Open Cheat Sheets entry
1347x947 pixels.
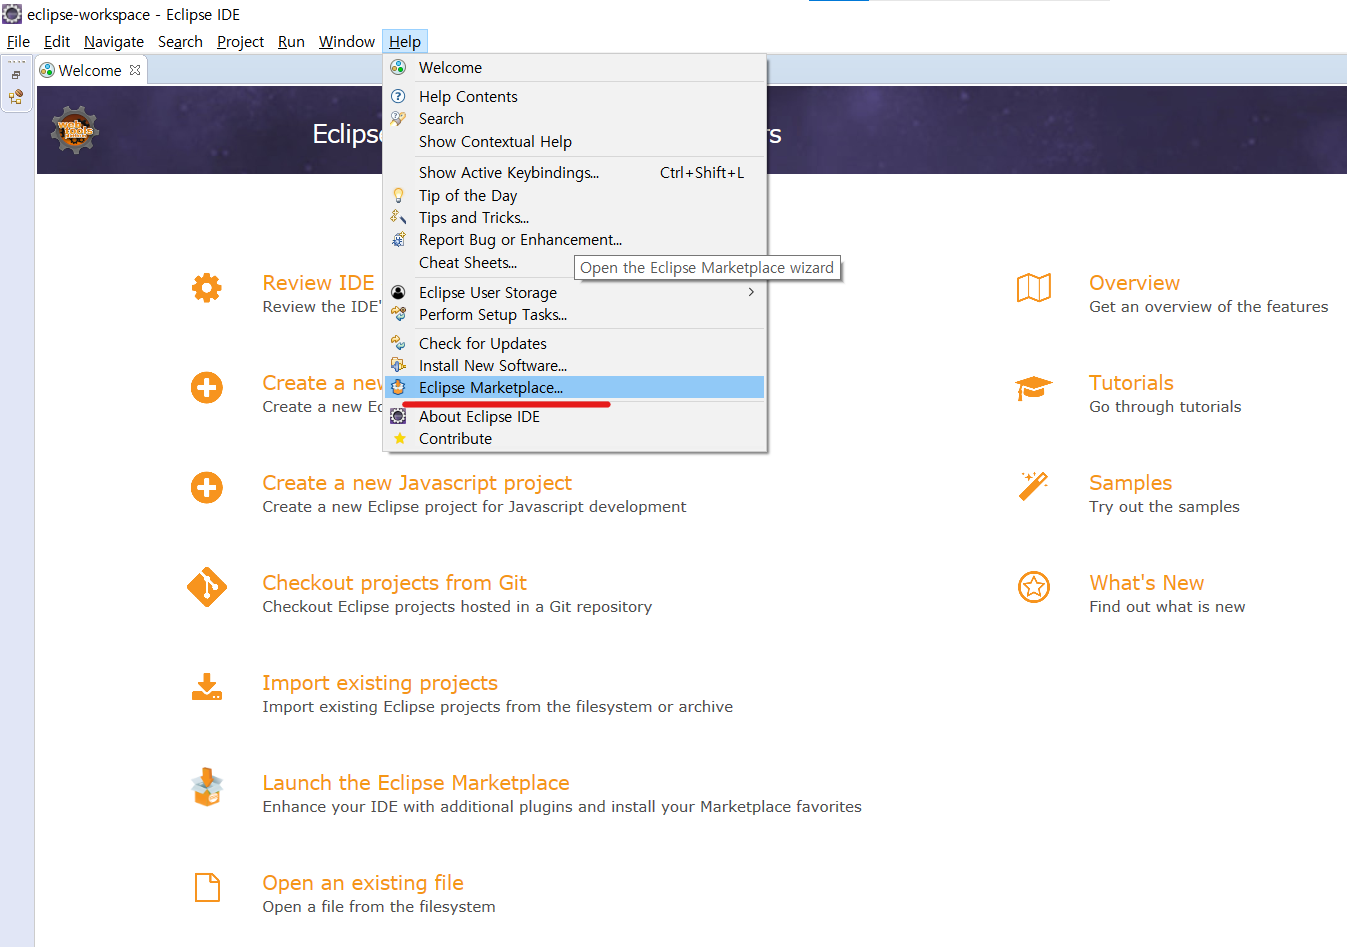[x=575, y=263]
